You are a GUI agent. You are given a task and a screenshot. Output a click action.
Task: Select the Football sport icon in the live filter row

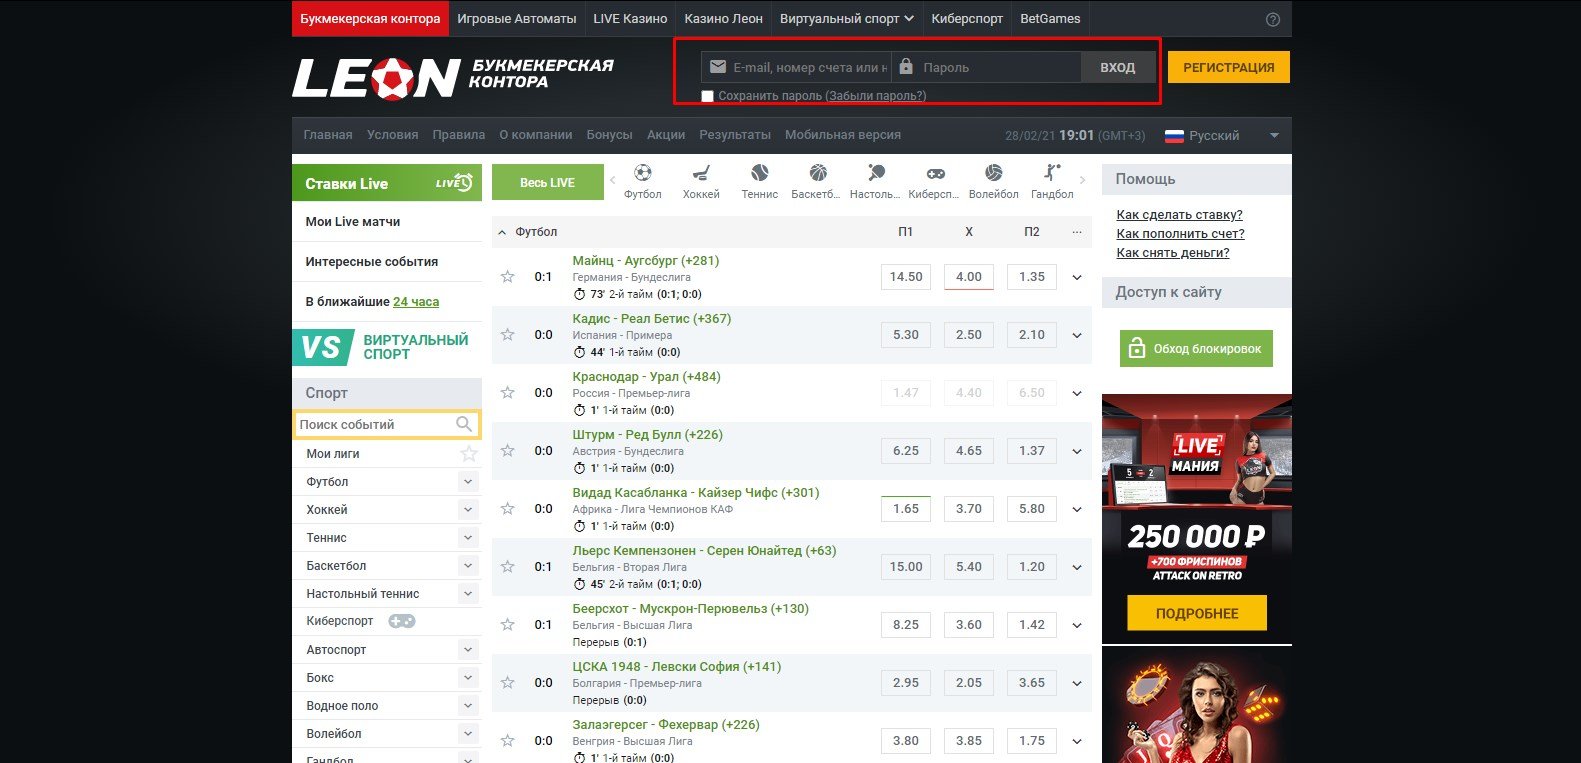(643, 173)
